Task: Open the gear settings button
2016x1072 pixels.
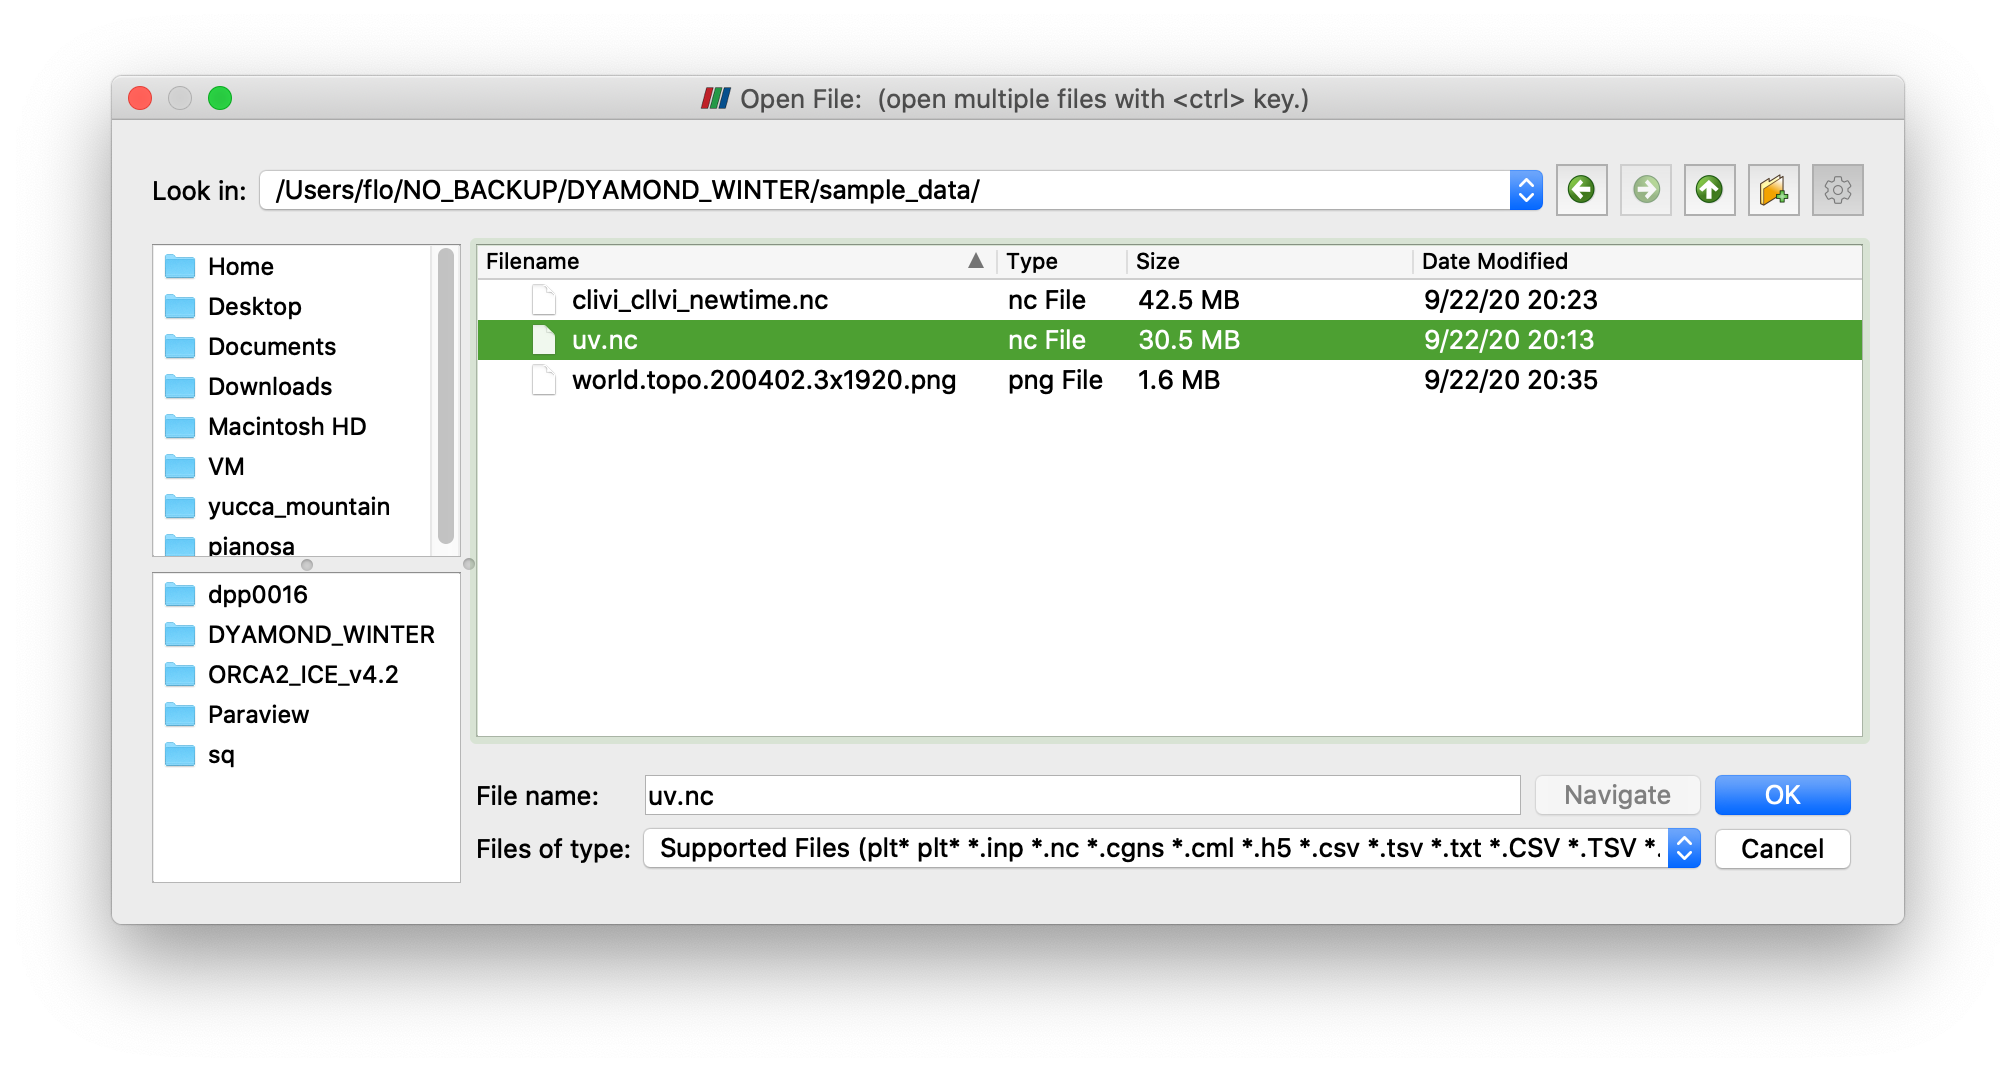Action: pyautogui.click(x=1837, y=190)
